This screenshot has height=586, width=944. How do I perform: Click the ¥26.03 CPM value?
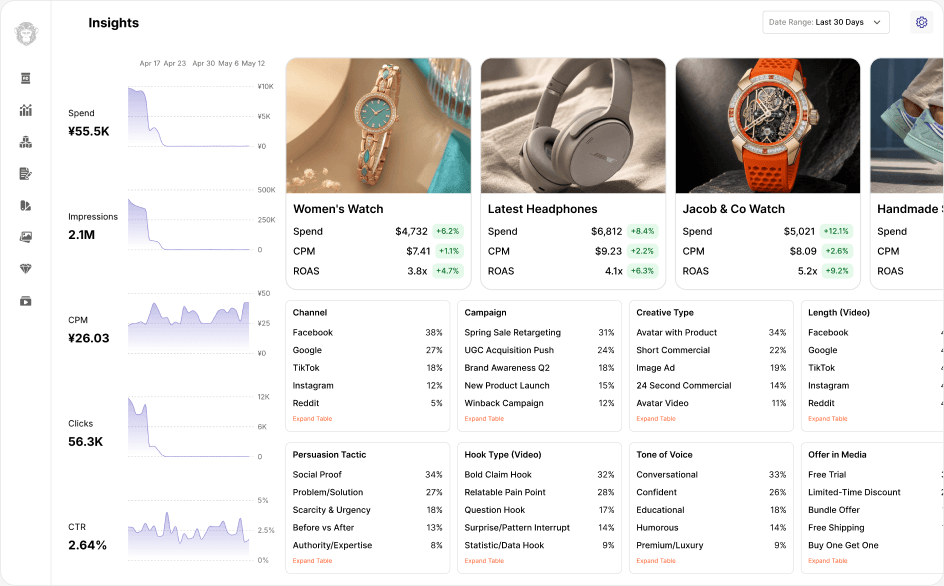88,338
